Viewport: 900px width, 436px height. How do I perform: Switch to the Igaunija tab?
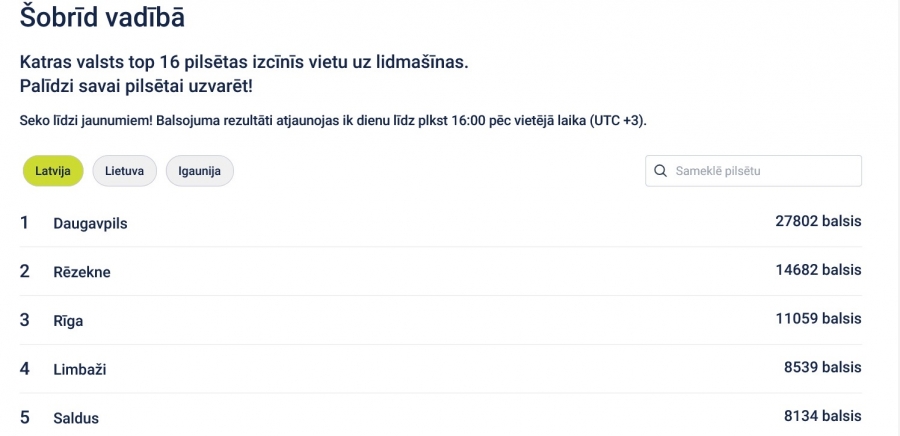click(x=200, y=171)
